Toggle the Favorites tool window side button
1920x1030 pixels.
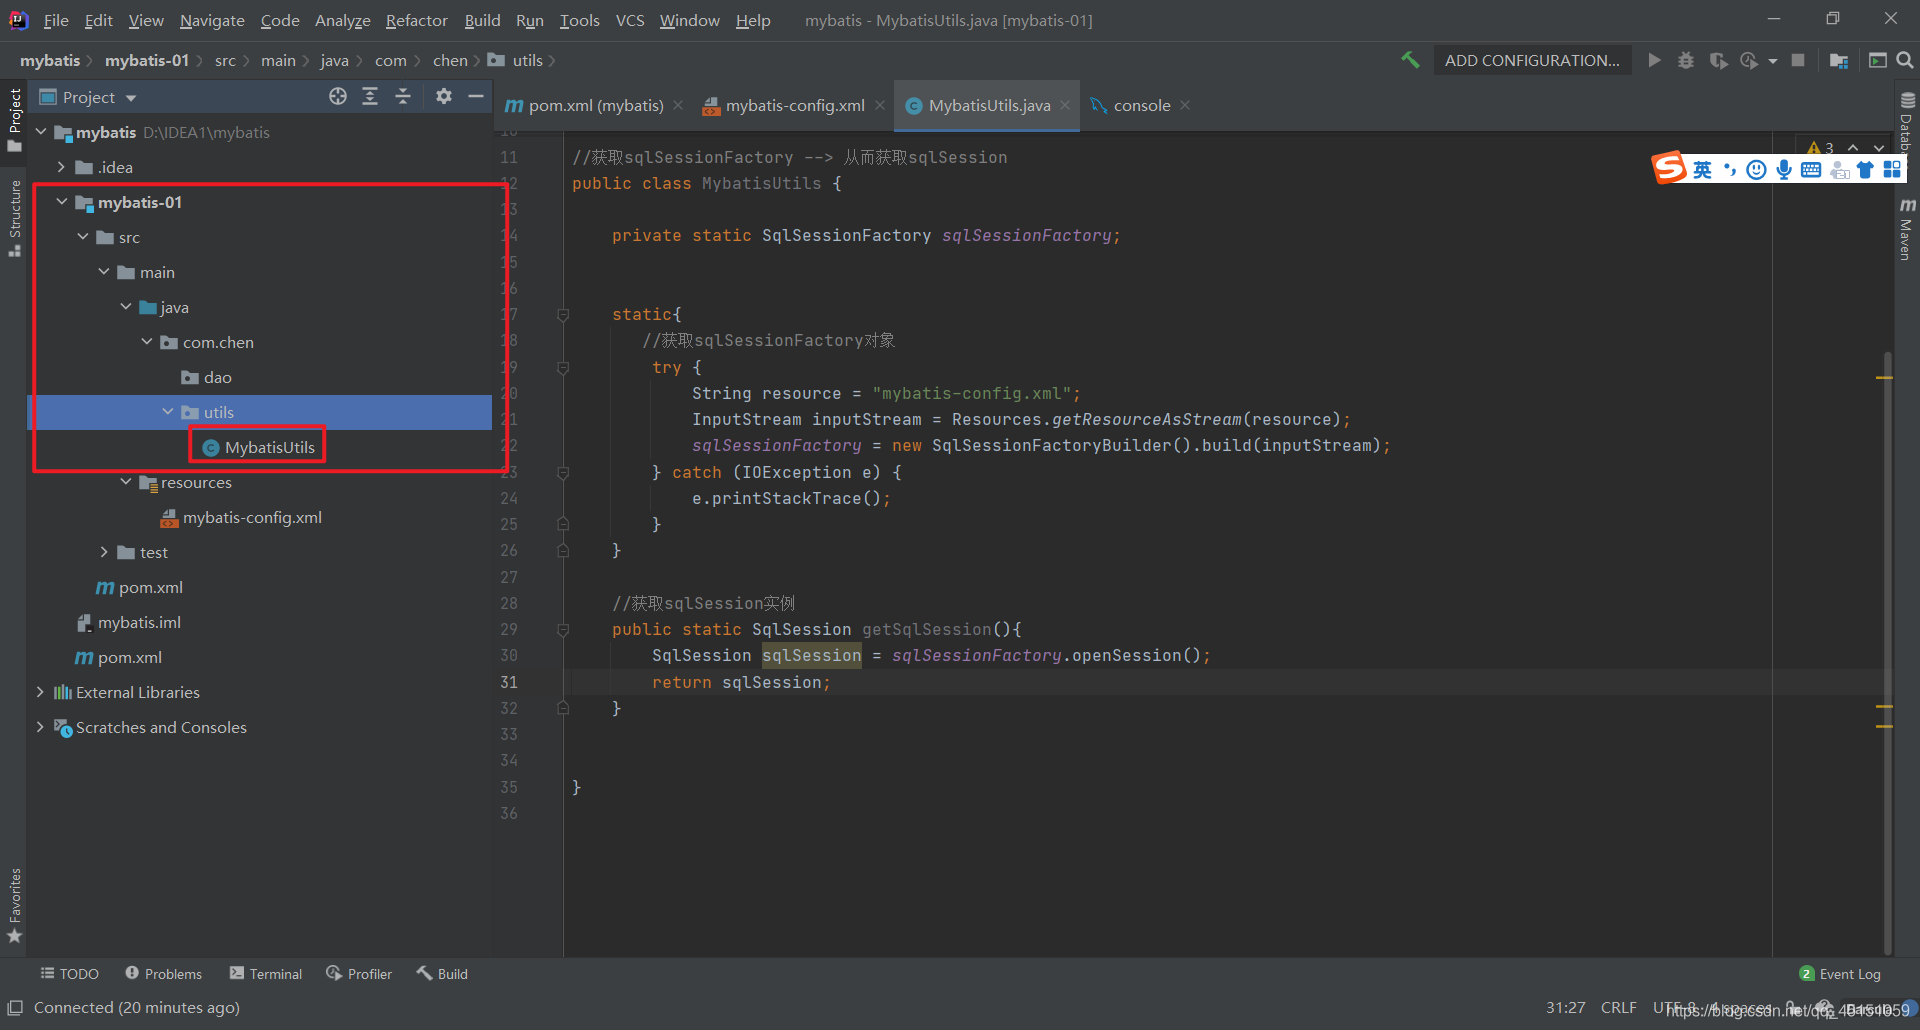14,905
